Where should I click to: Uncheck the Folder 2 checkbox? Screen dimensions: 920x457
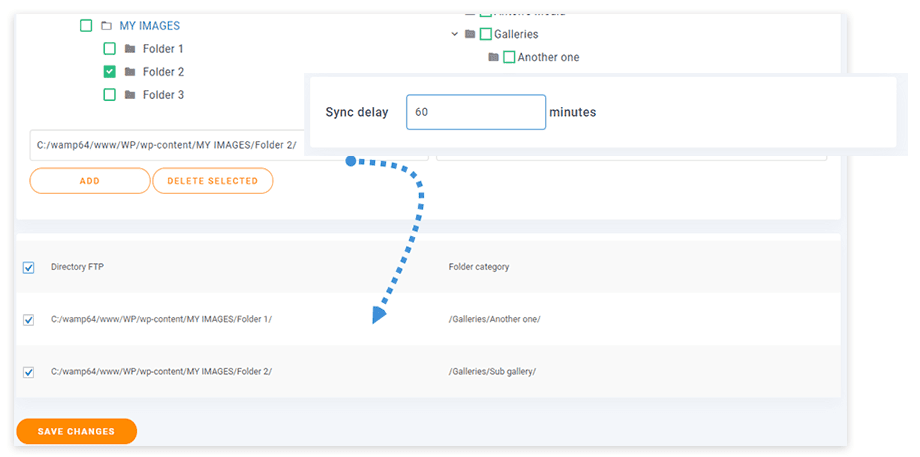[x=110, y=72]
